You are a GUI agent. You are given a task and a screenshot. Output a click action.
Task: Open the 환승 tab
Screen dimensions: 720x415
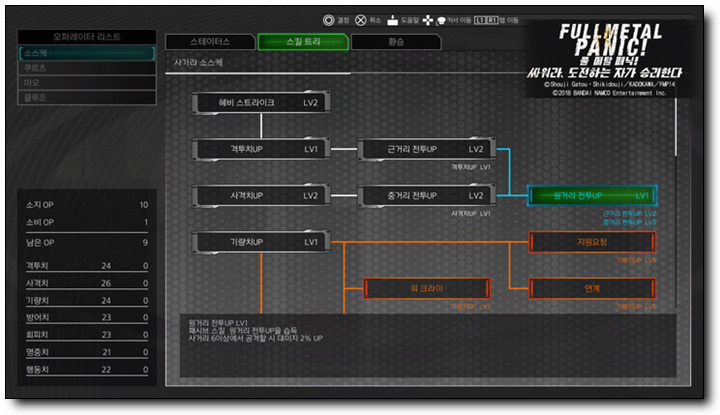[396, 42]
